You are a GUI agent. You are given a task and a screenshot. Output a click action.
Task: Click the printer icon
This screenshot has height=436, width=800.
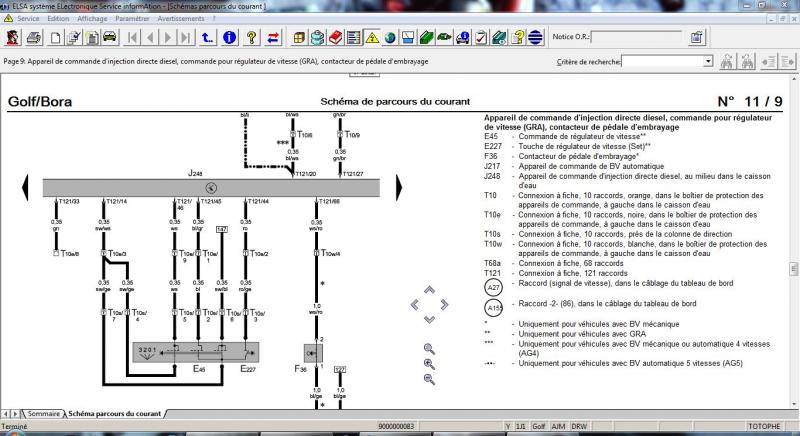34,37
